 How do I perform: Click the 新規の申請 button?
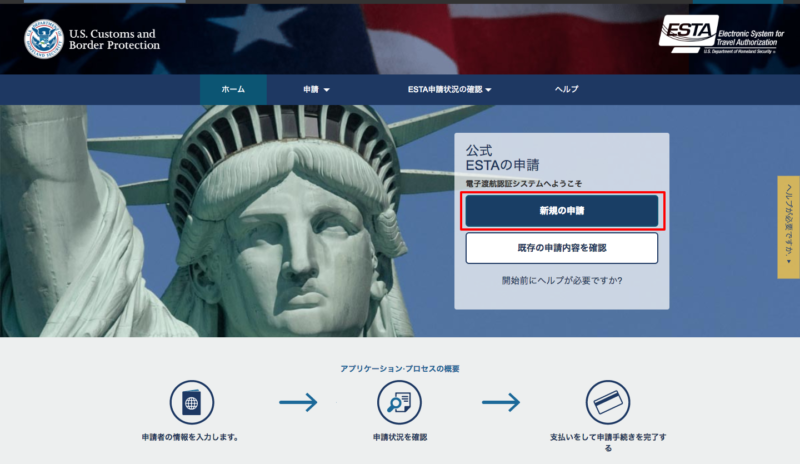click(x=562, y=211)
